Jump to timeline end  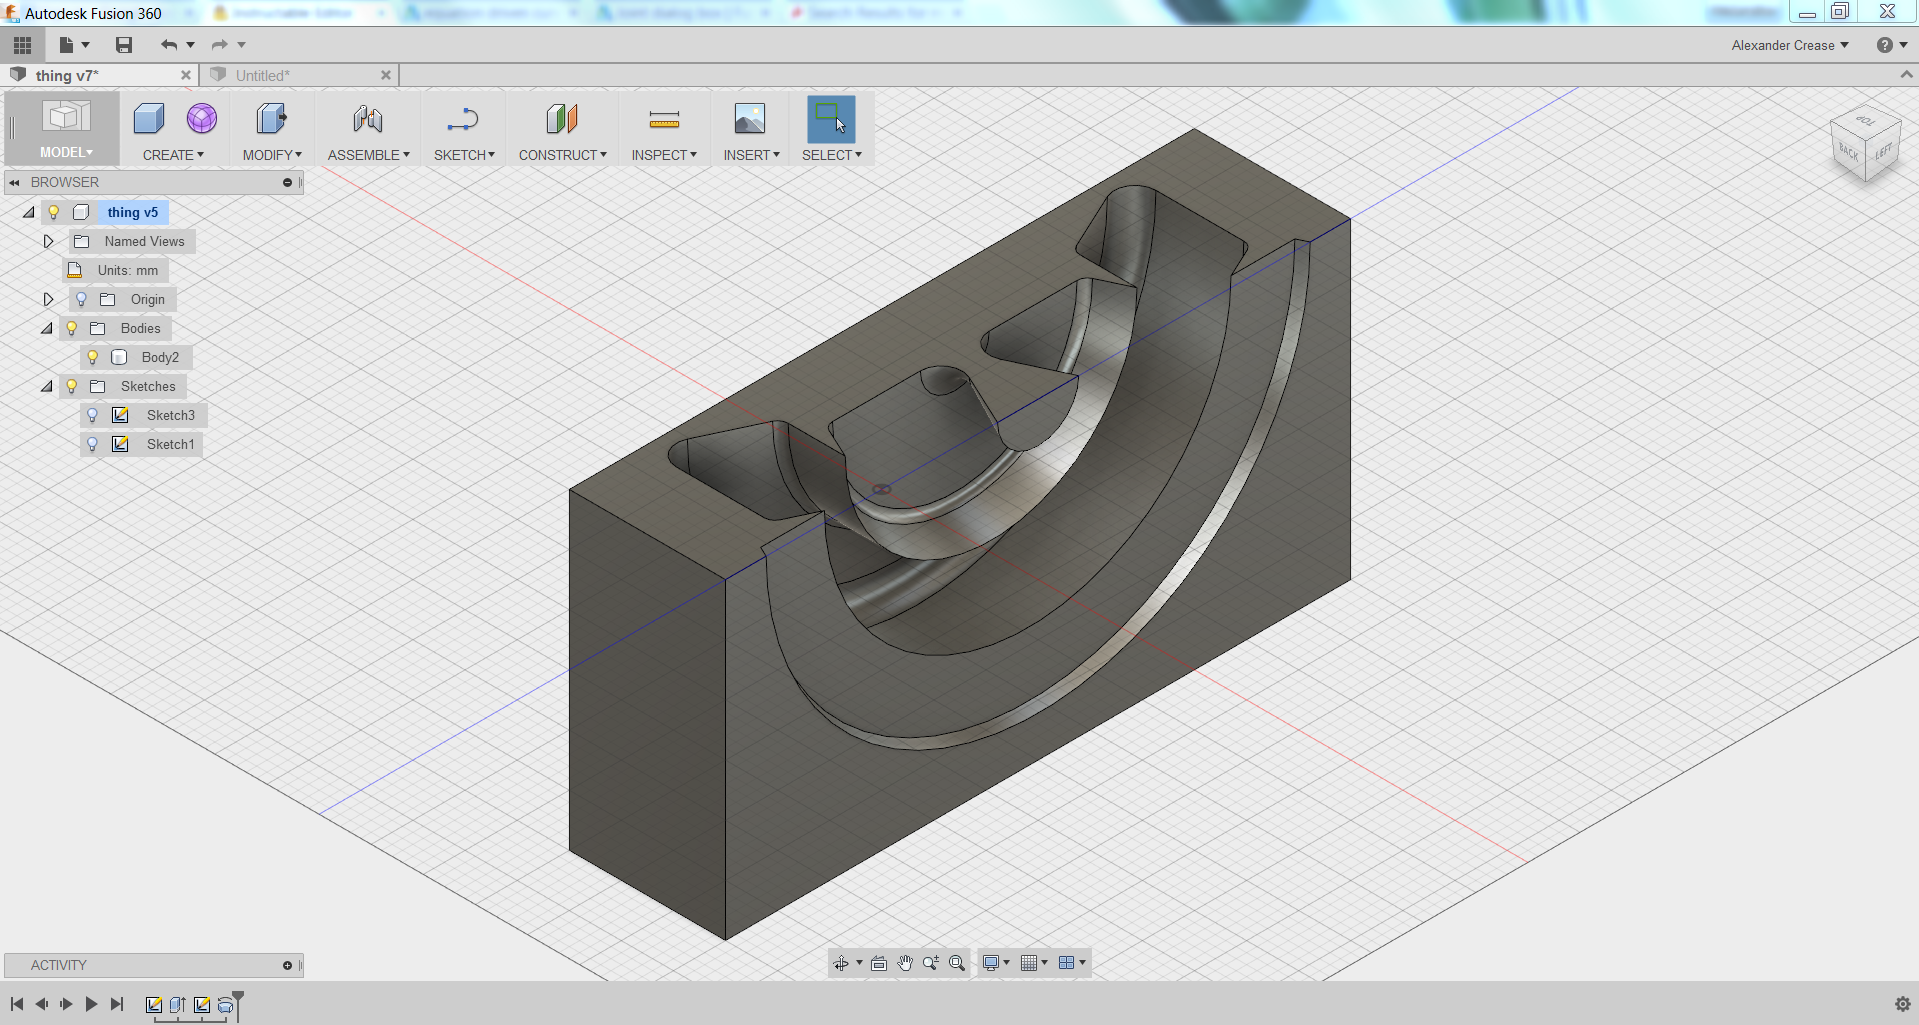(117, 1004)
